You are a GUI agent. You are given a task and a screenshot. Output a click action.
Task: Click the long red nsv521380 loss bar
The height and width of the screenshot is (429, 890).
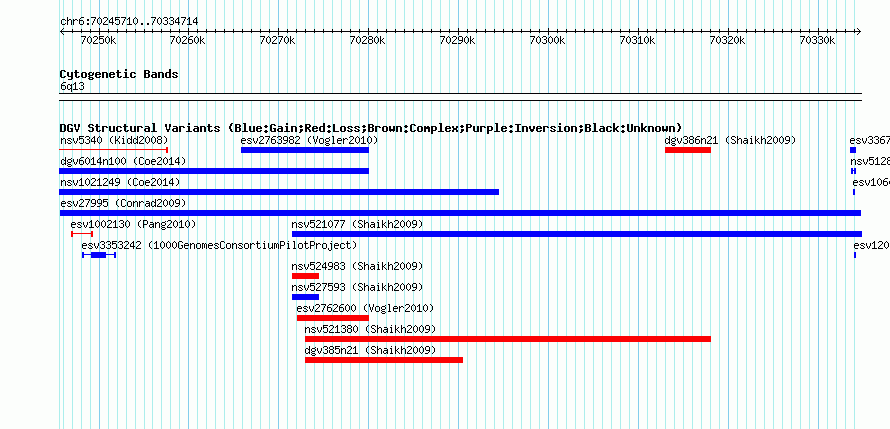(x=507, y=339)
